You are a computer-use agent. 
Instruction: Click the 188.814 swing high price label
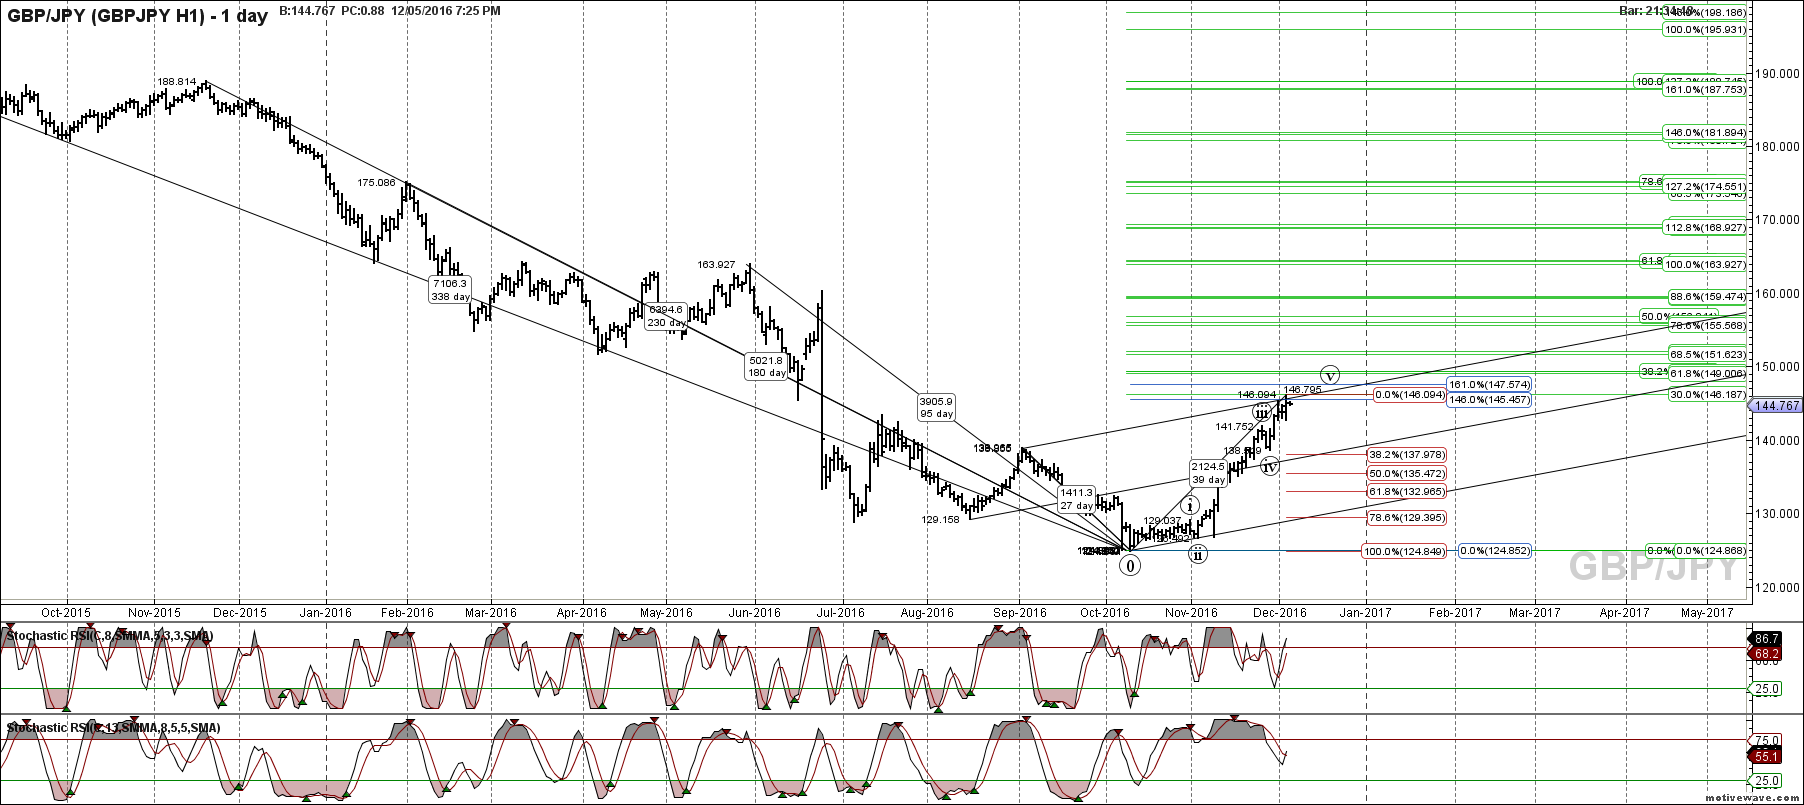click(176, 82)
